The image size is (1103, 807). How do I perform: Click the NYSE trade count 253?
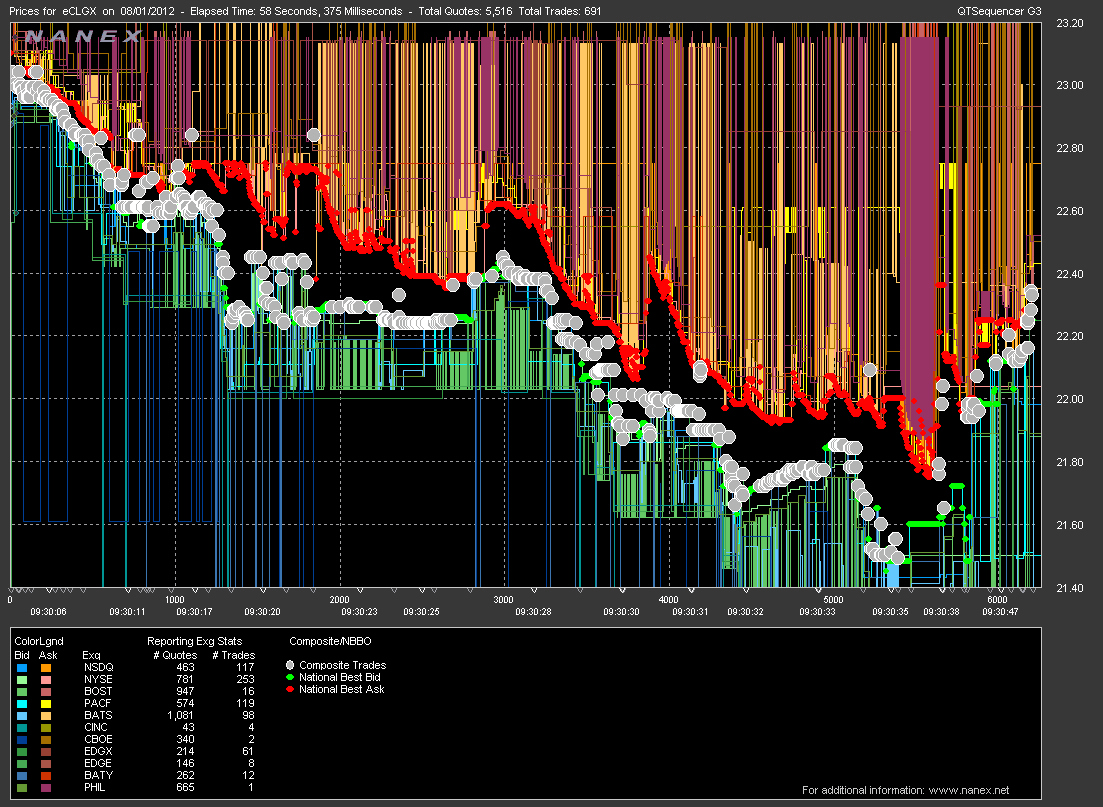point(246,679)
